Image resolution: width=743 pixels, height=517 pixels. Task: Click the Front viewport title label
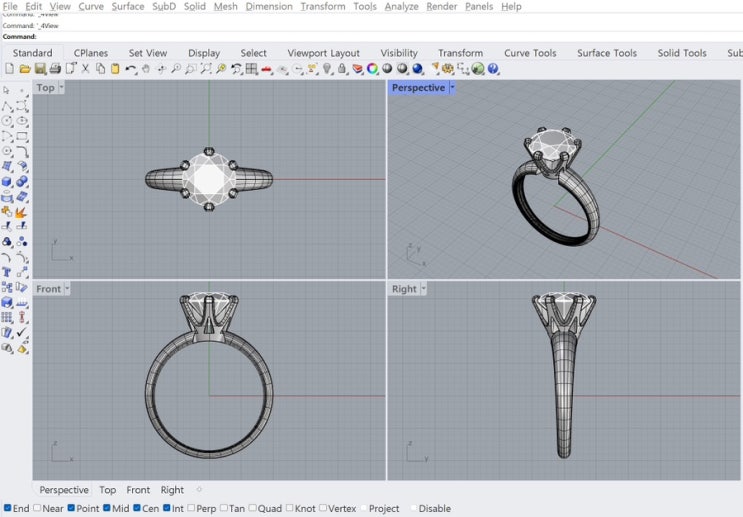(48, 289)
